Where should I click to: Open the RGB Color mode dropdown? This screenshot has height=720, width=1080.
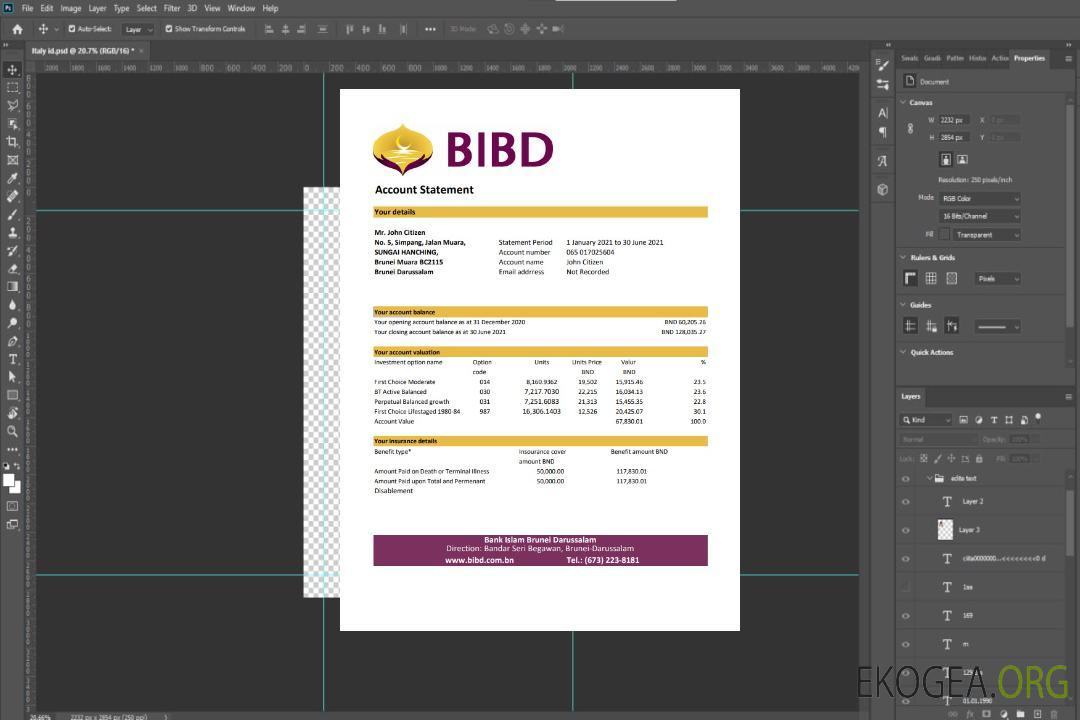(x=979, y=198)
